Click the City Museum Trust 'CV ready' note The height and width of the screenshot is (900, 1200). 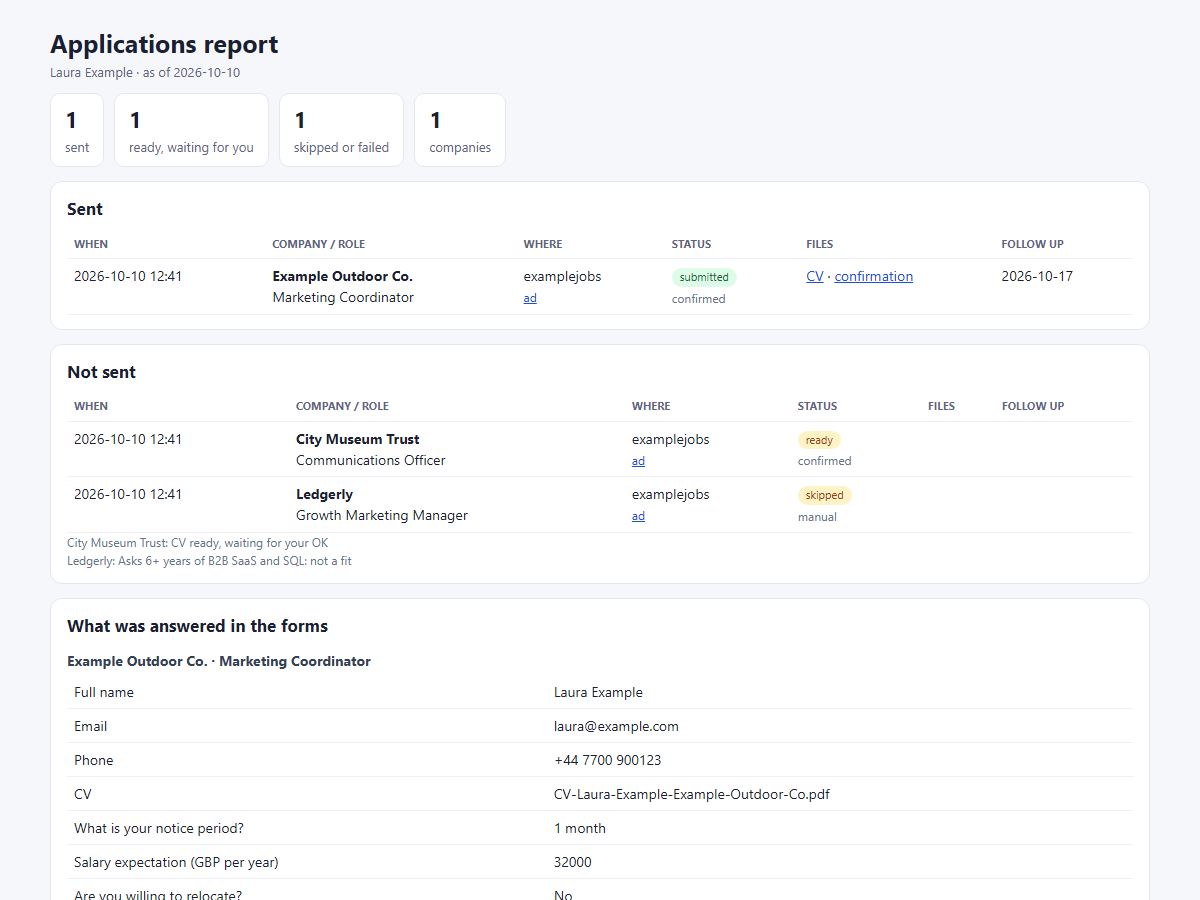197,543
